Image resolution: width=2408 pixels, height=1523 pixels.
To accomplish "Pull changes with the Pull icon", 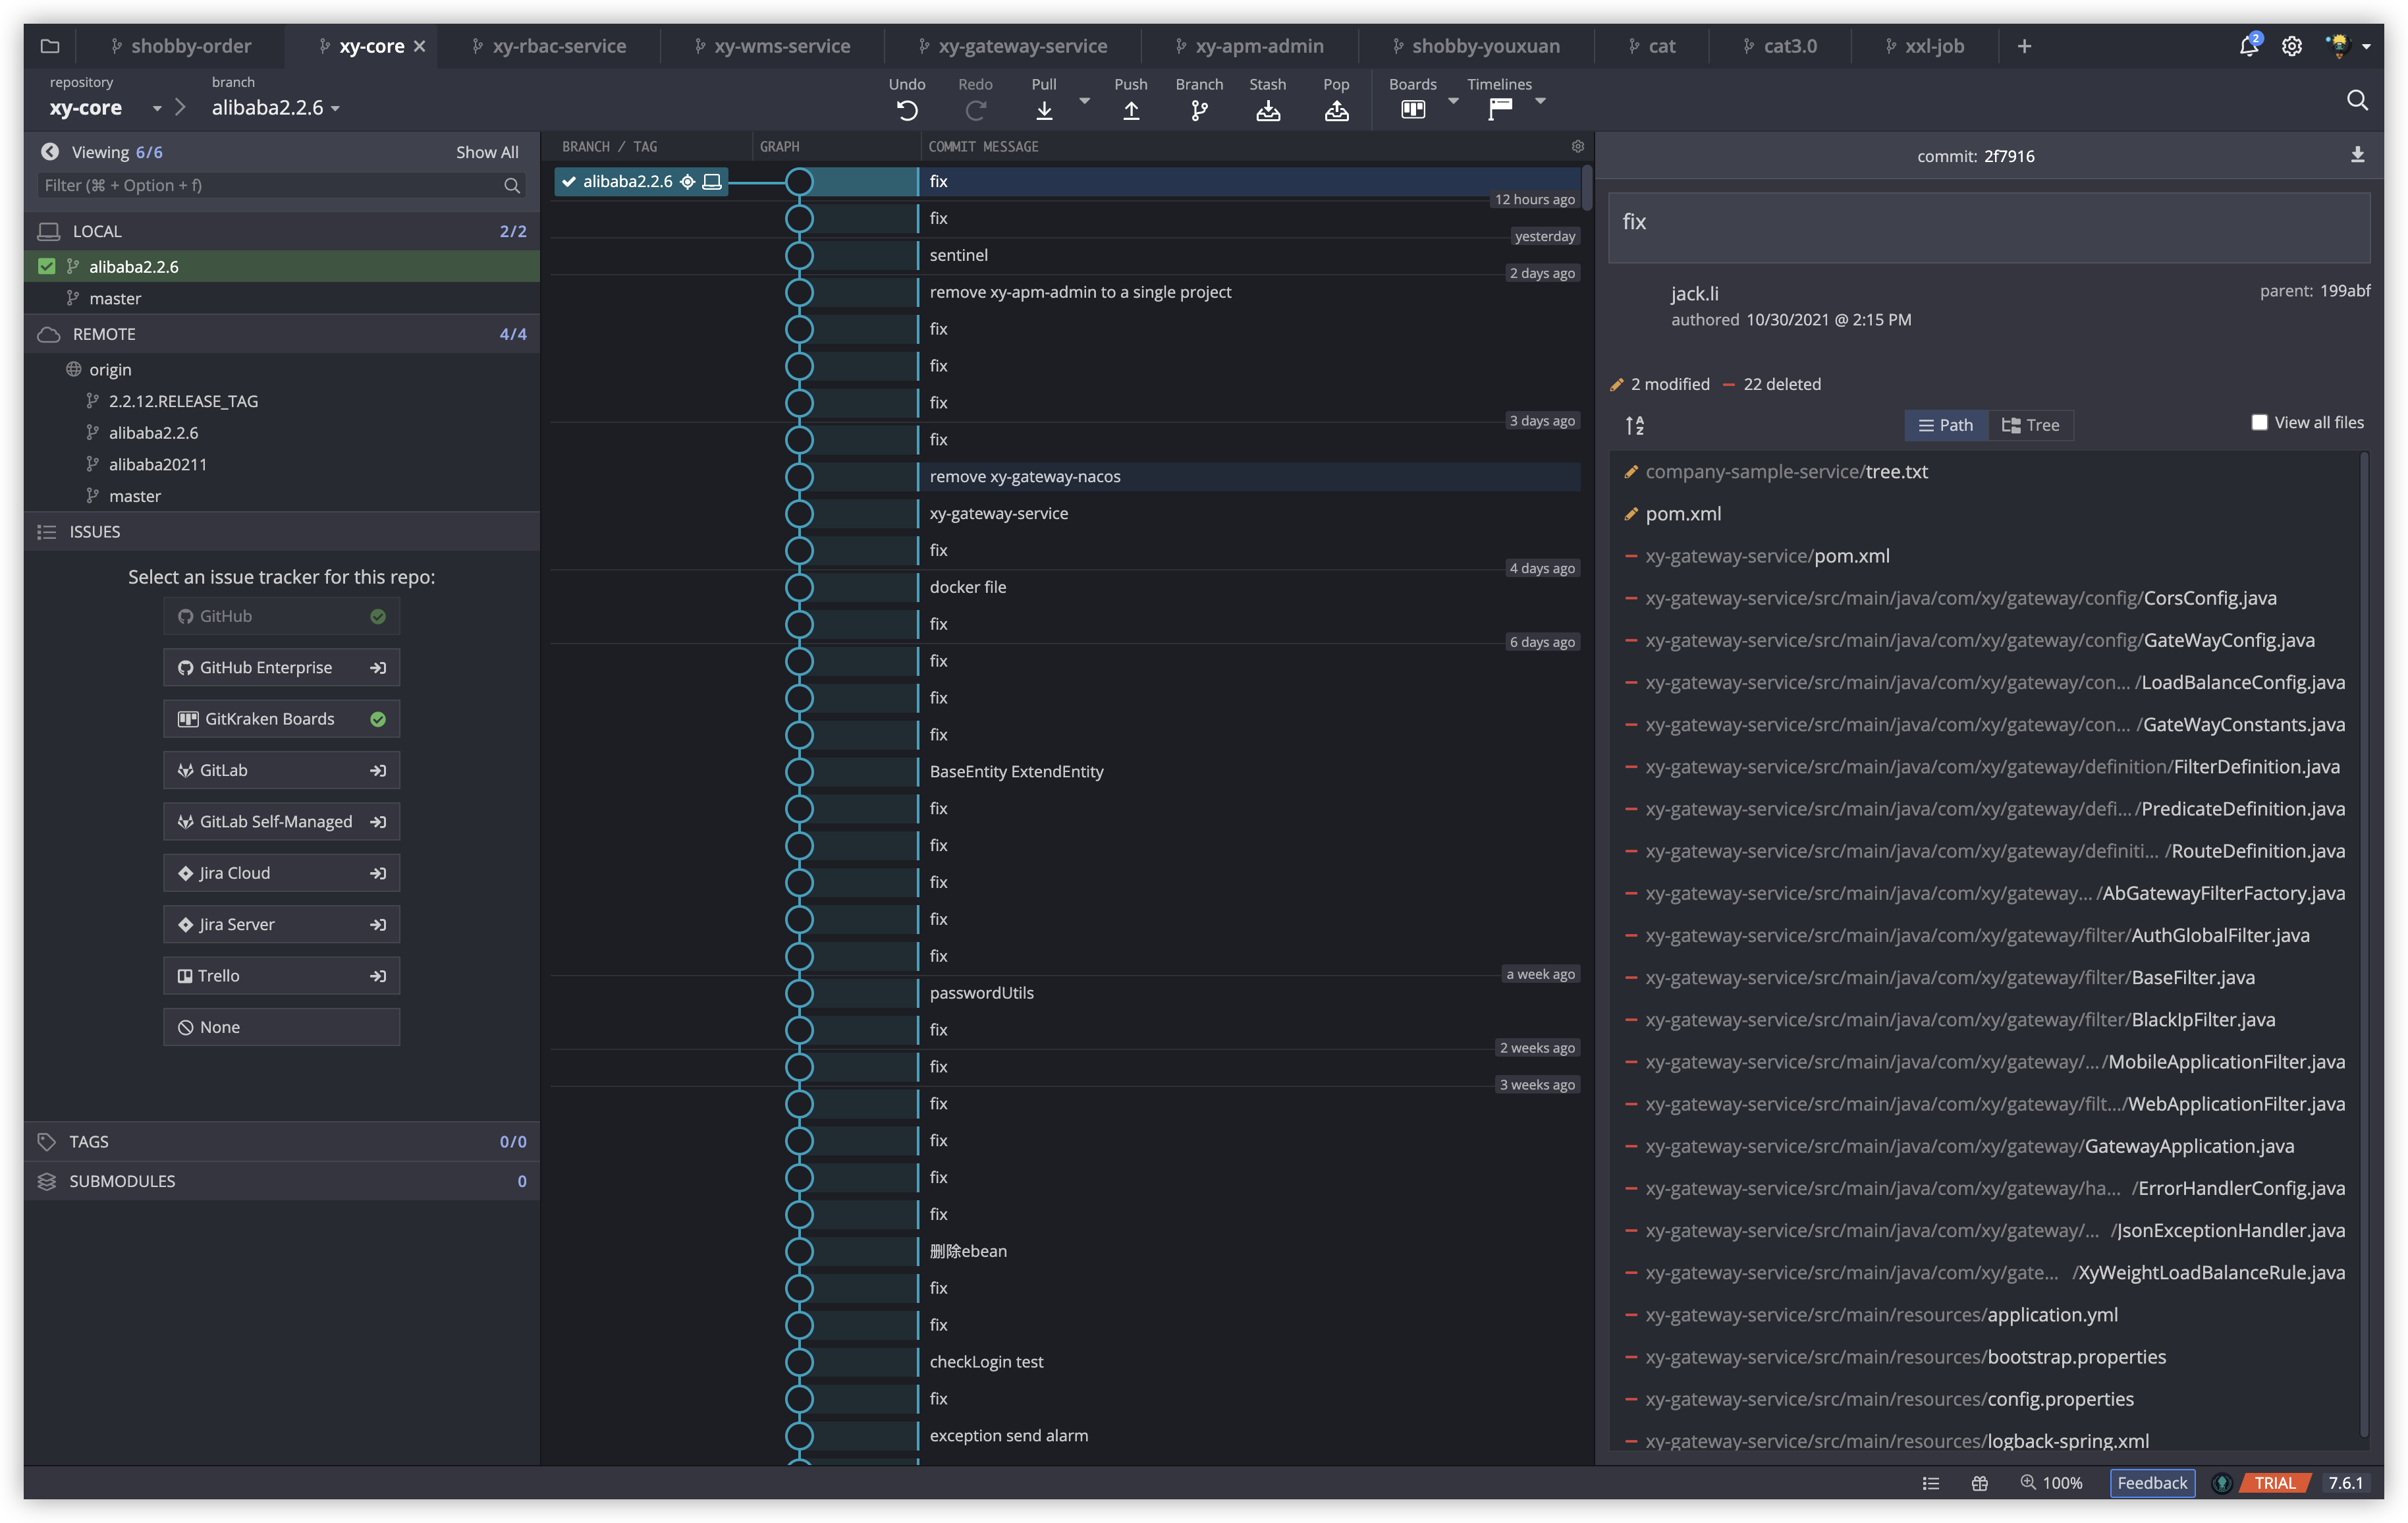I will (1044, 110).
